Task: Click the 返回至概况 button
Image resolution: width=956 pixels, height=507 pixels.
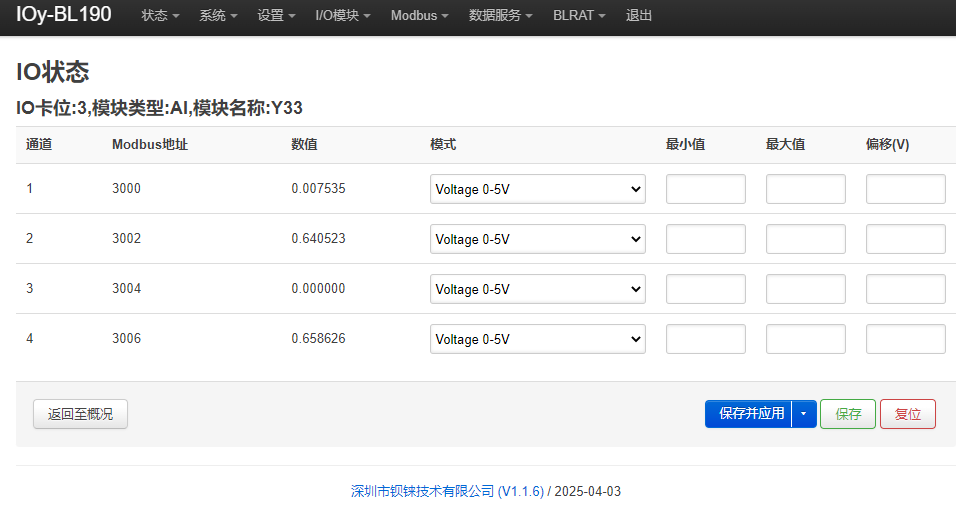Action: point(80,414)
